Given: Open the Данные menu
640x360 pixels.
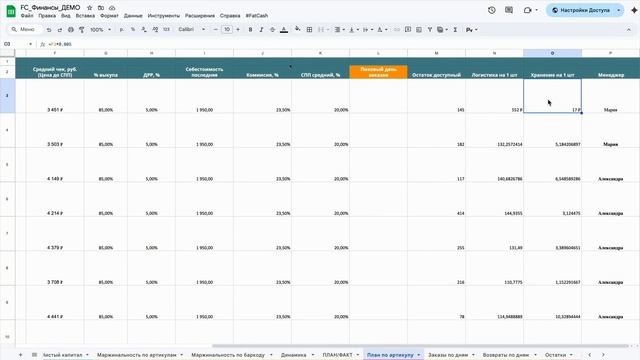Looking at the screenshot, I should pos(133,16).
